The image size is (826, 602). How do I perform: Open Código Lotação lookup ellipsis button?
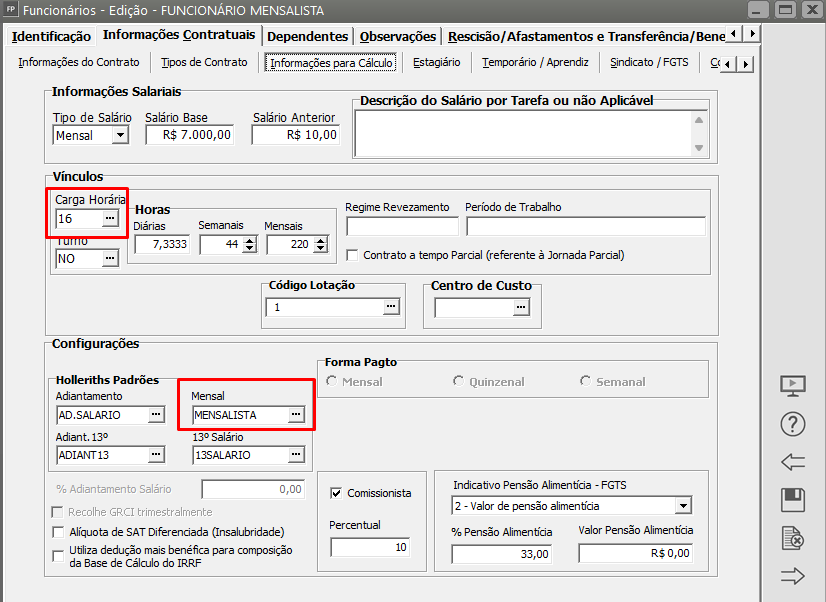[x=392, y=308]
